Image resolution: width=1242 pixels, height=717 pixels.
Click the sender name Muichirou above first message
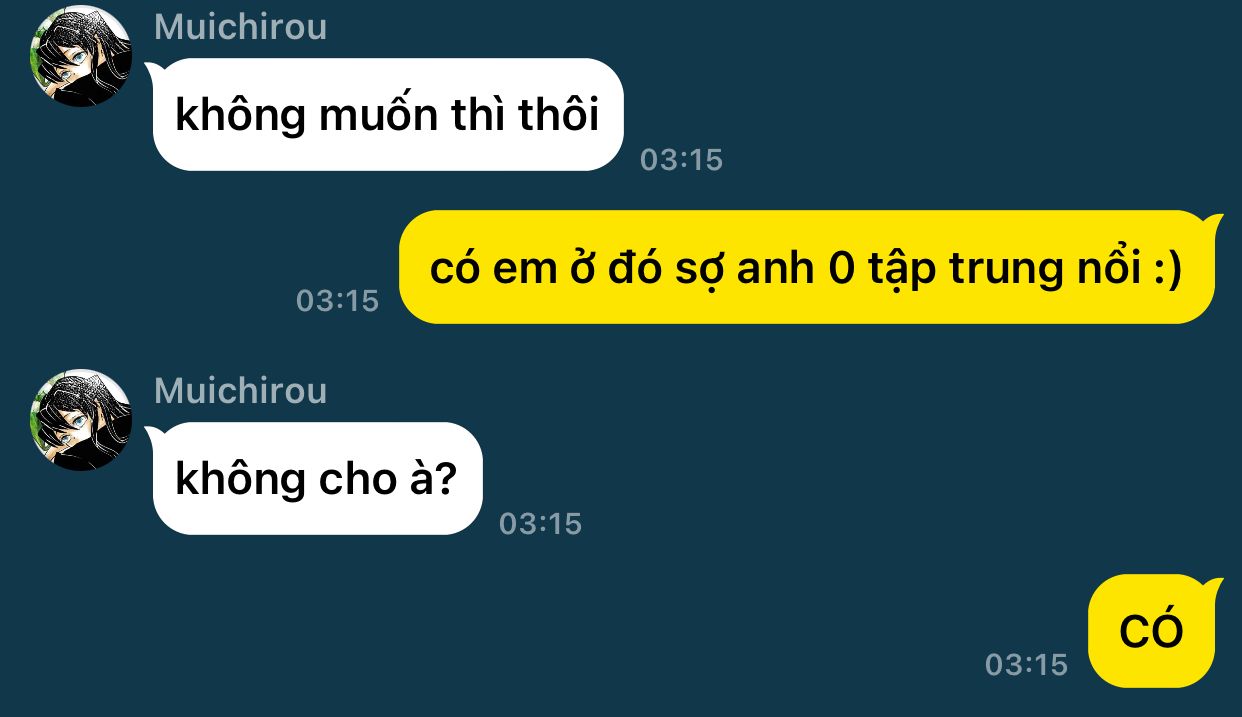(x=241, y=26)
